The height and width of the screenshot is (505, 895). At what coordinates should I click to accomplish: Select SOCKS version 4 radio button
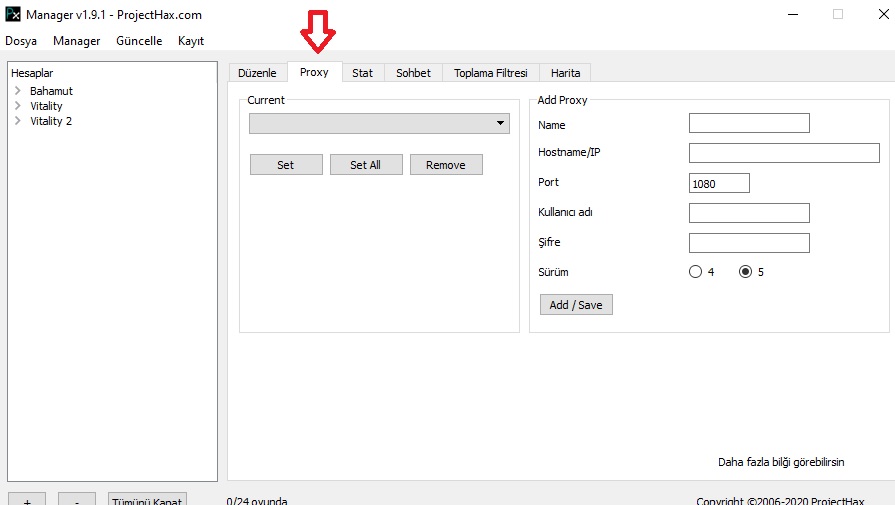[696, 272]
